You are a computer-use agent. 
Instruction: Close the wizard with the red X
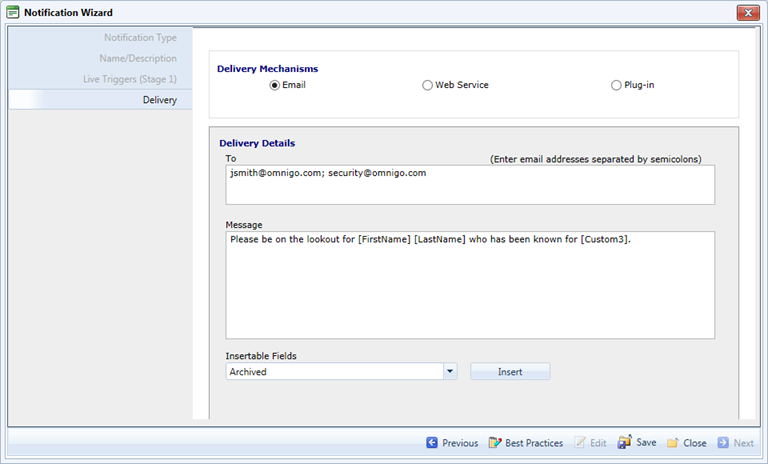[x=746, y=13]
